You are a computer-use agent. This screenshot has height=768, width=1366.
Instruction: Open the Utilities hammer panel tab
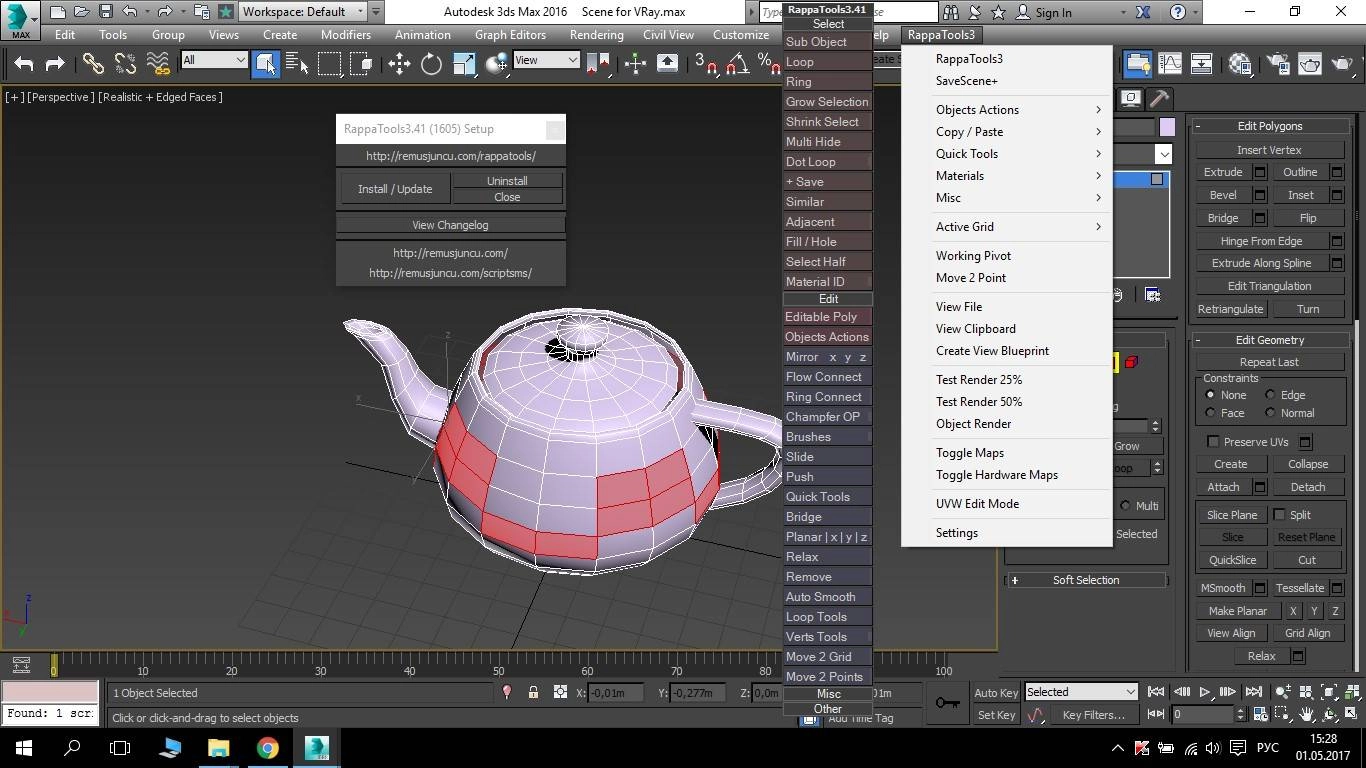coord(1159,98)
